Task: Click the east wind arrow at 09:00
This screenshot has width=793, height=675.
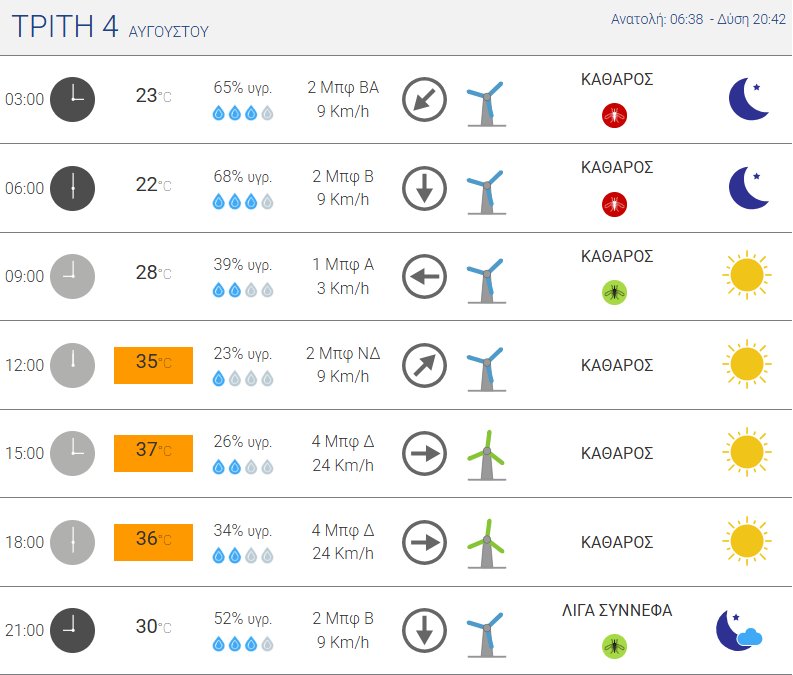Action: point(424,277)
